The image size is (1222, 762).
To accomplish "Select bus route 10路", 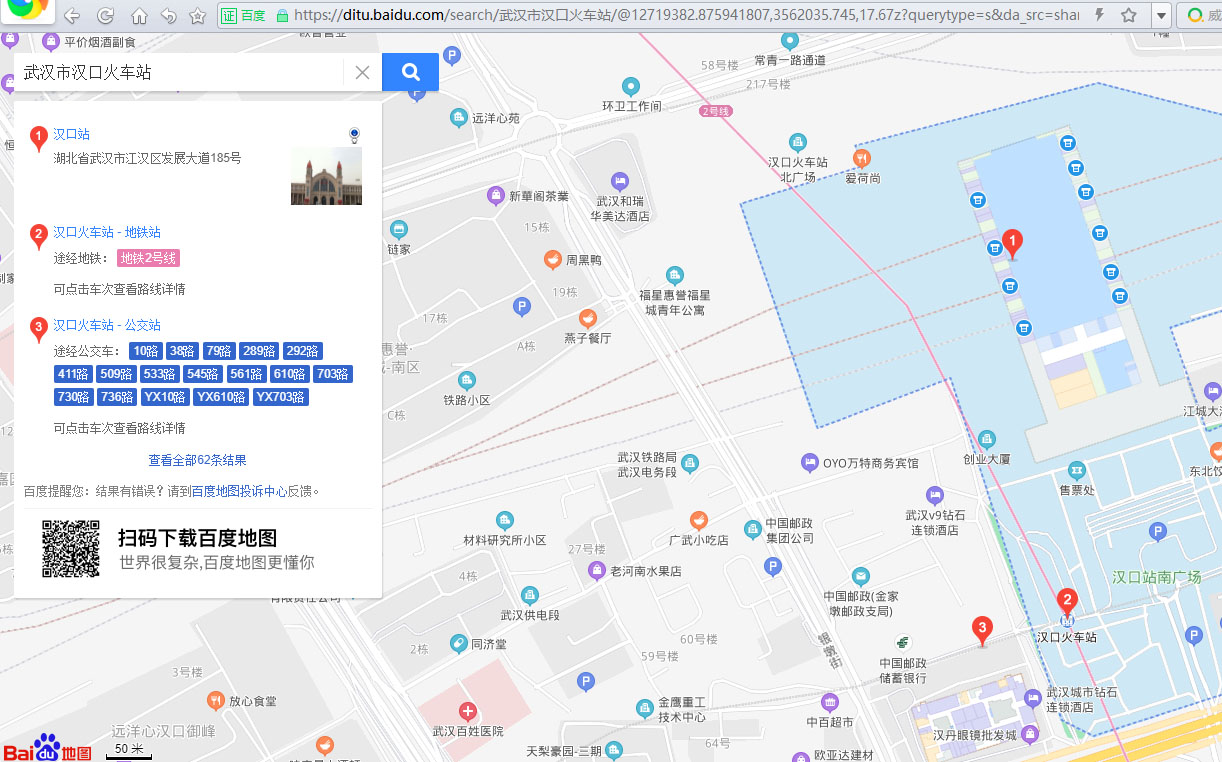I will (x=145, y=351).
